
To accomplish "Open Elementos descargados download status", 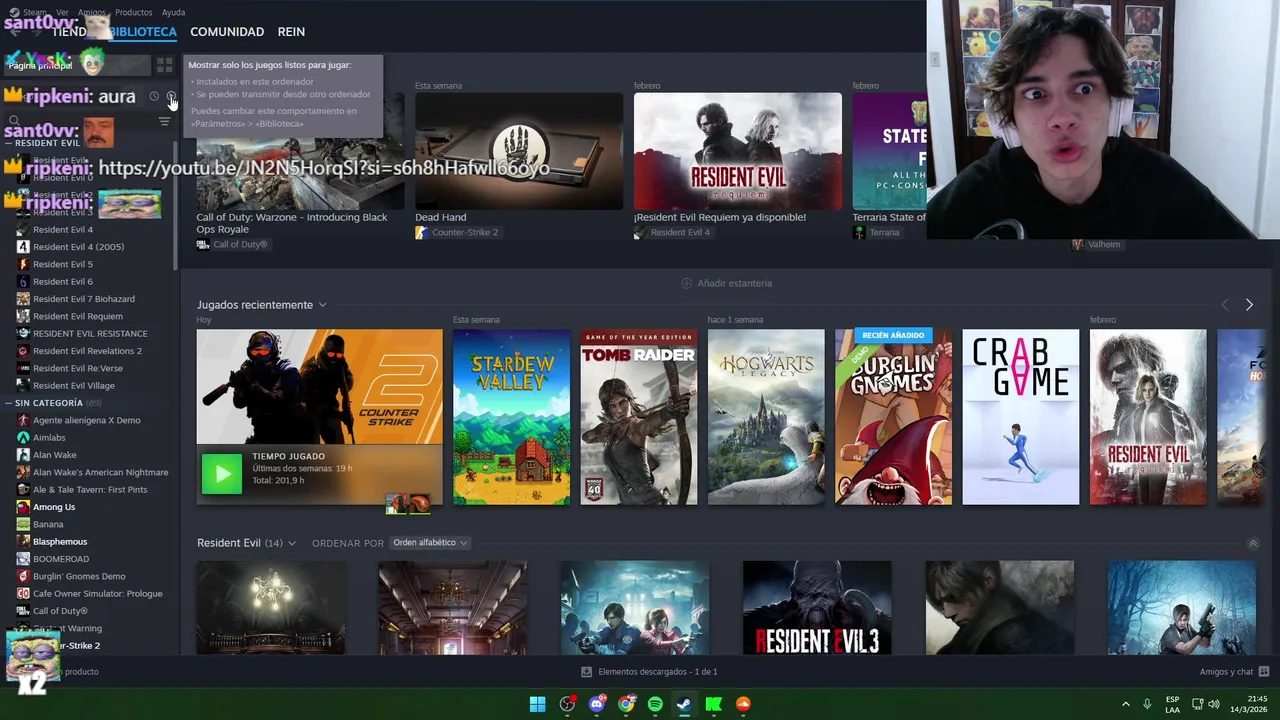I will (x=650, y=672).
